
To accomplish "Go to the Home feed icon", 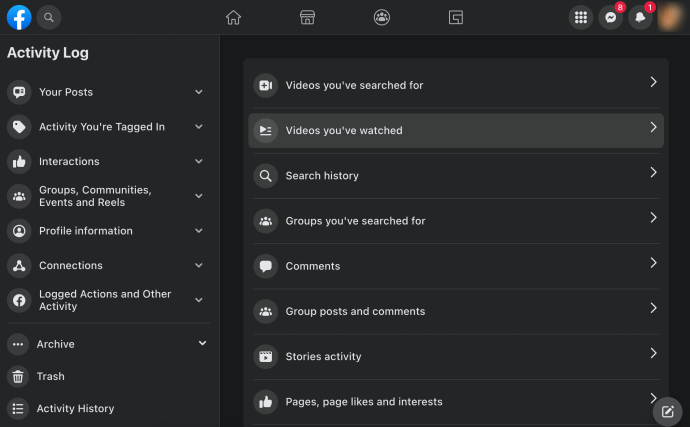I will [233, 18].
